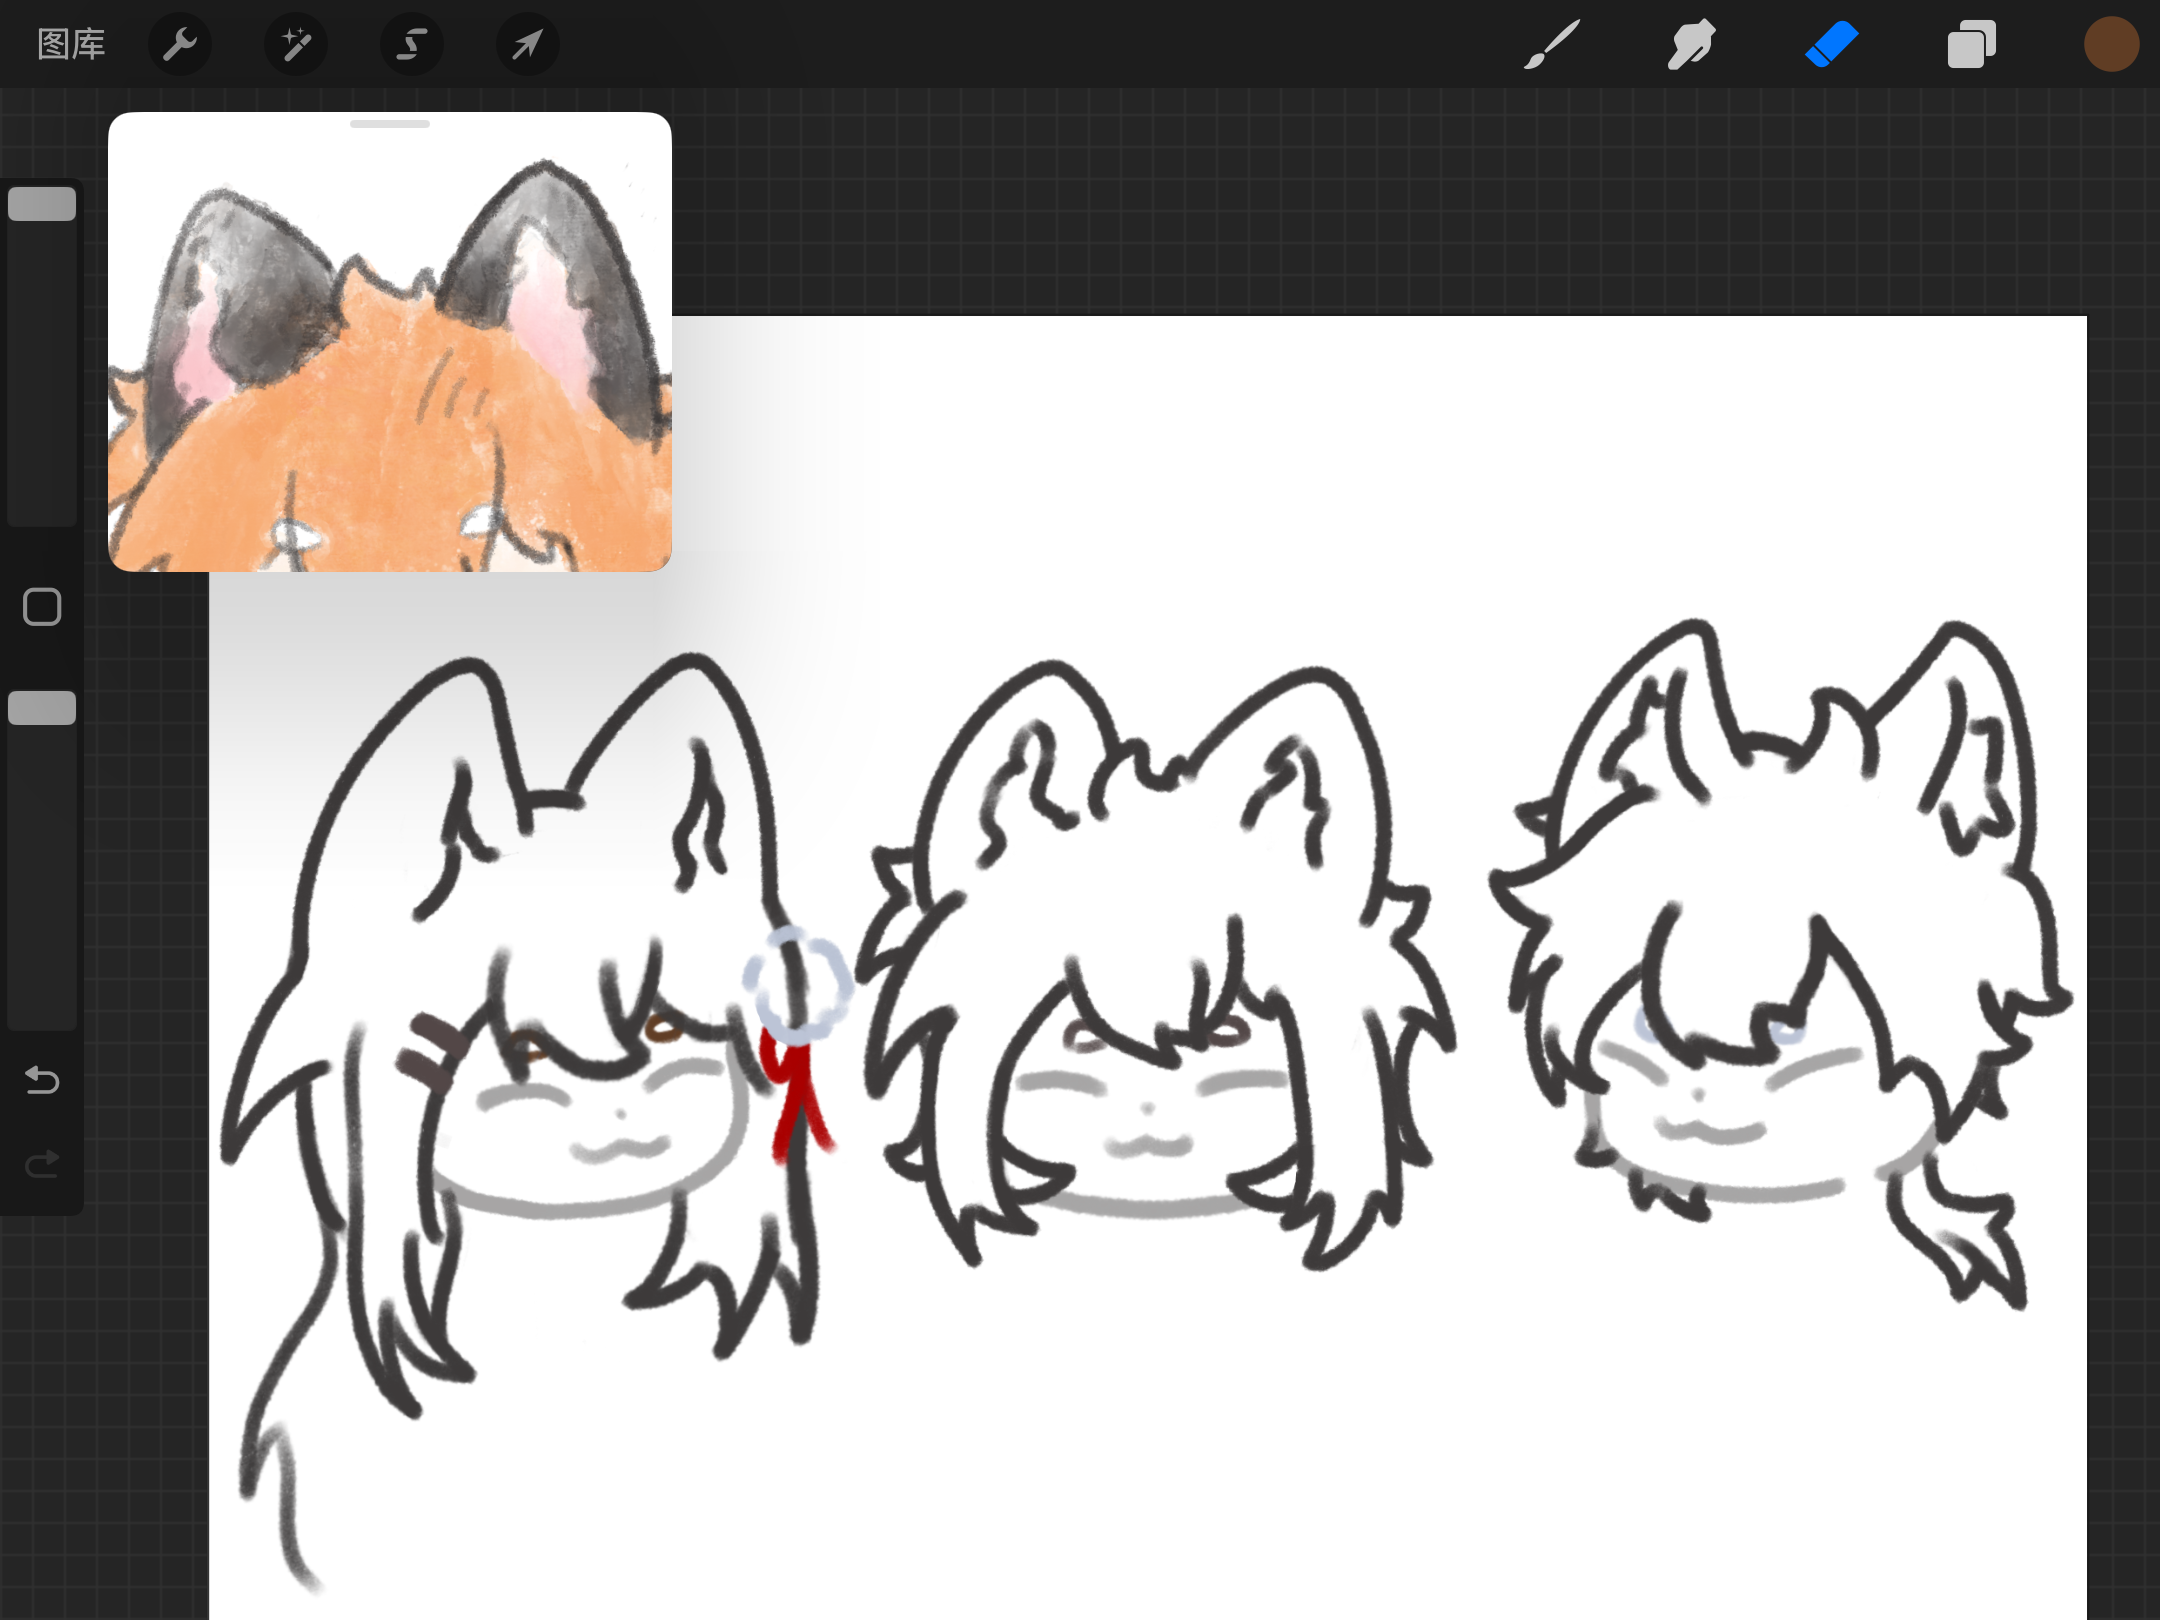Open the Gallery (图库) view
Screen dimensions: 2160x1620
pyautogui.click(x=71, y=44)
